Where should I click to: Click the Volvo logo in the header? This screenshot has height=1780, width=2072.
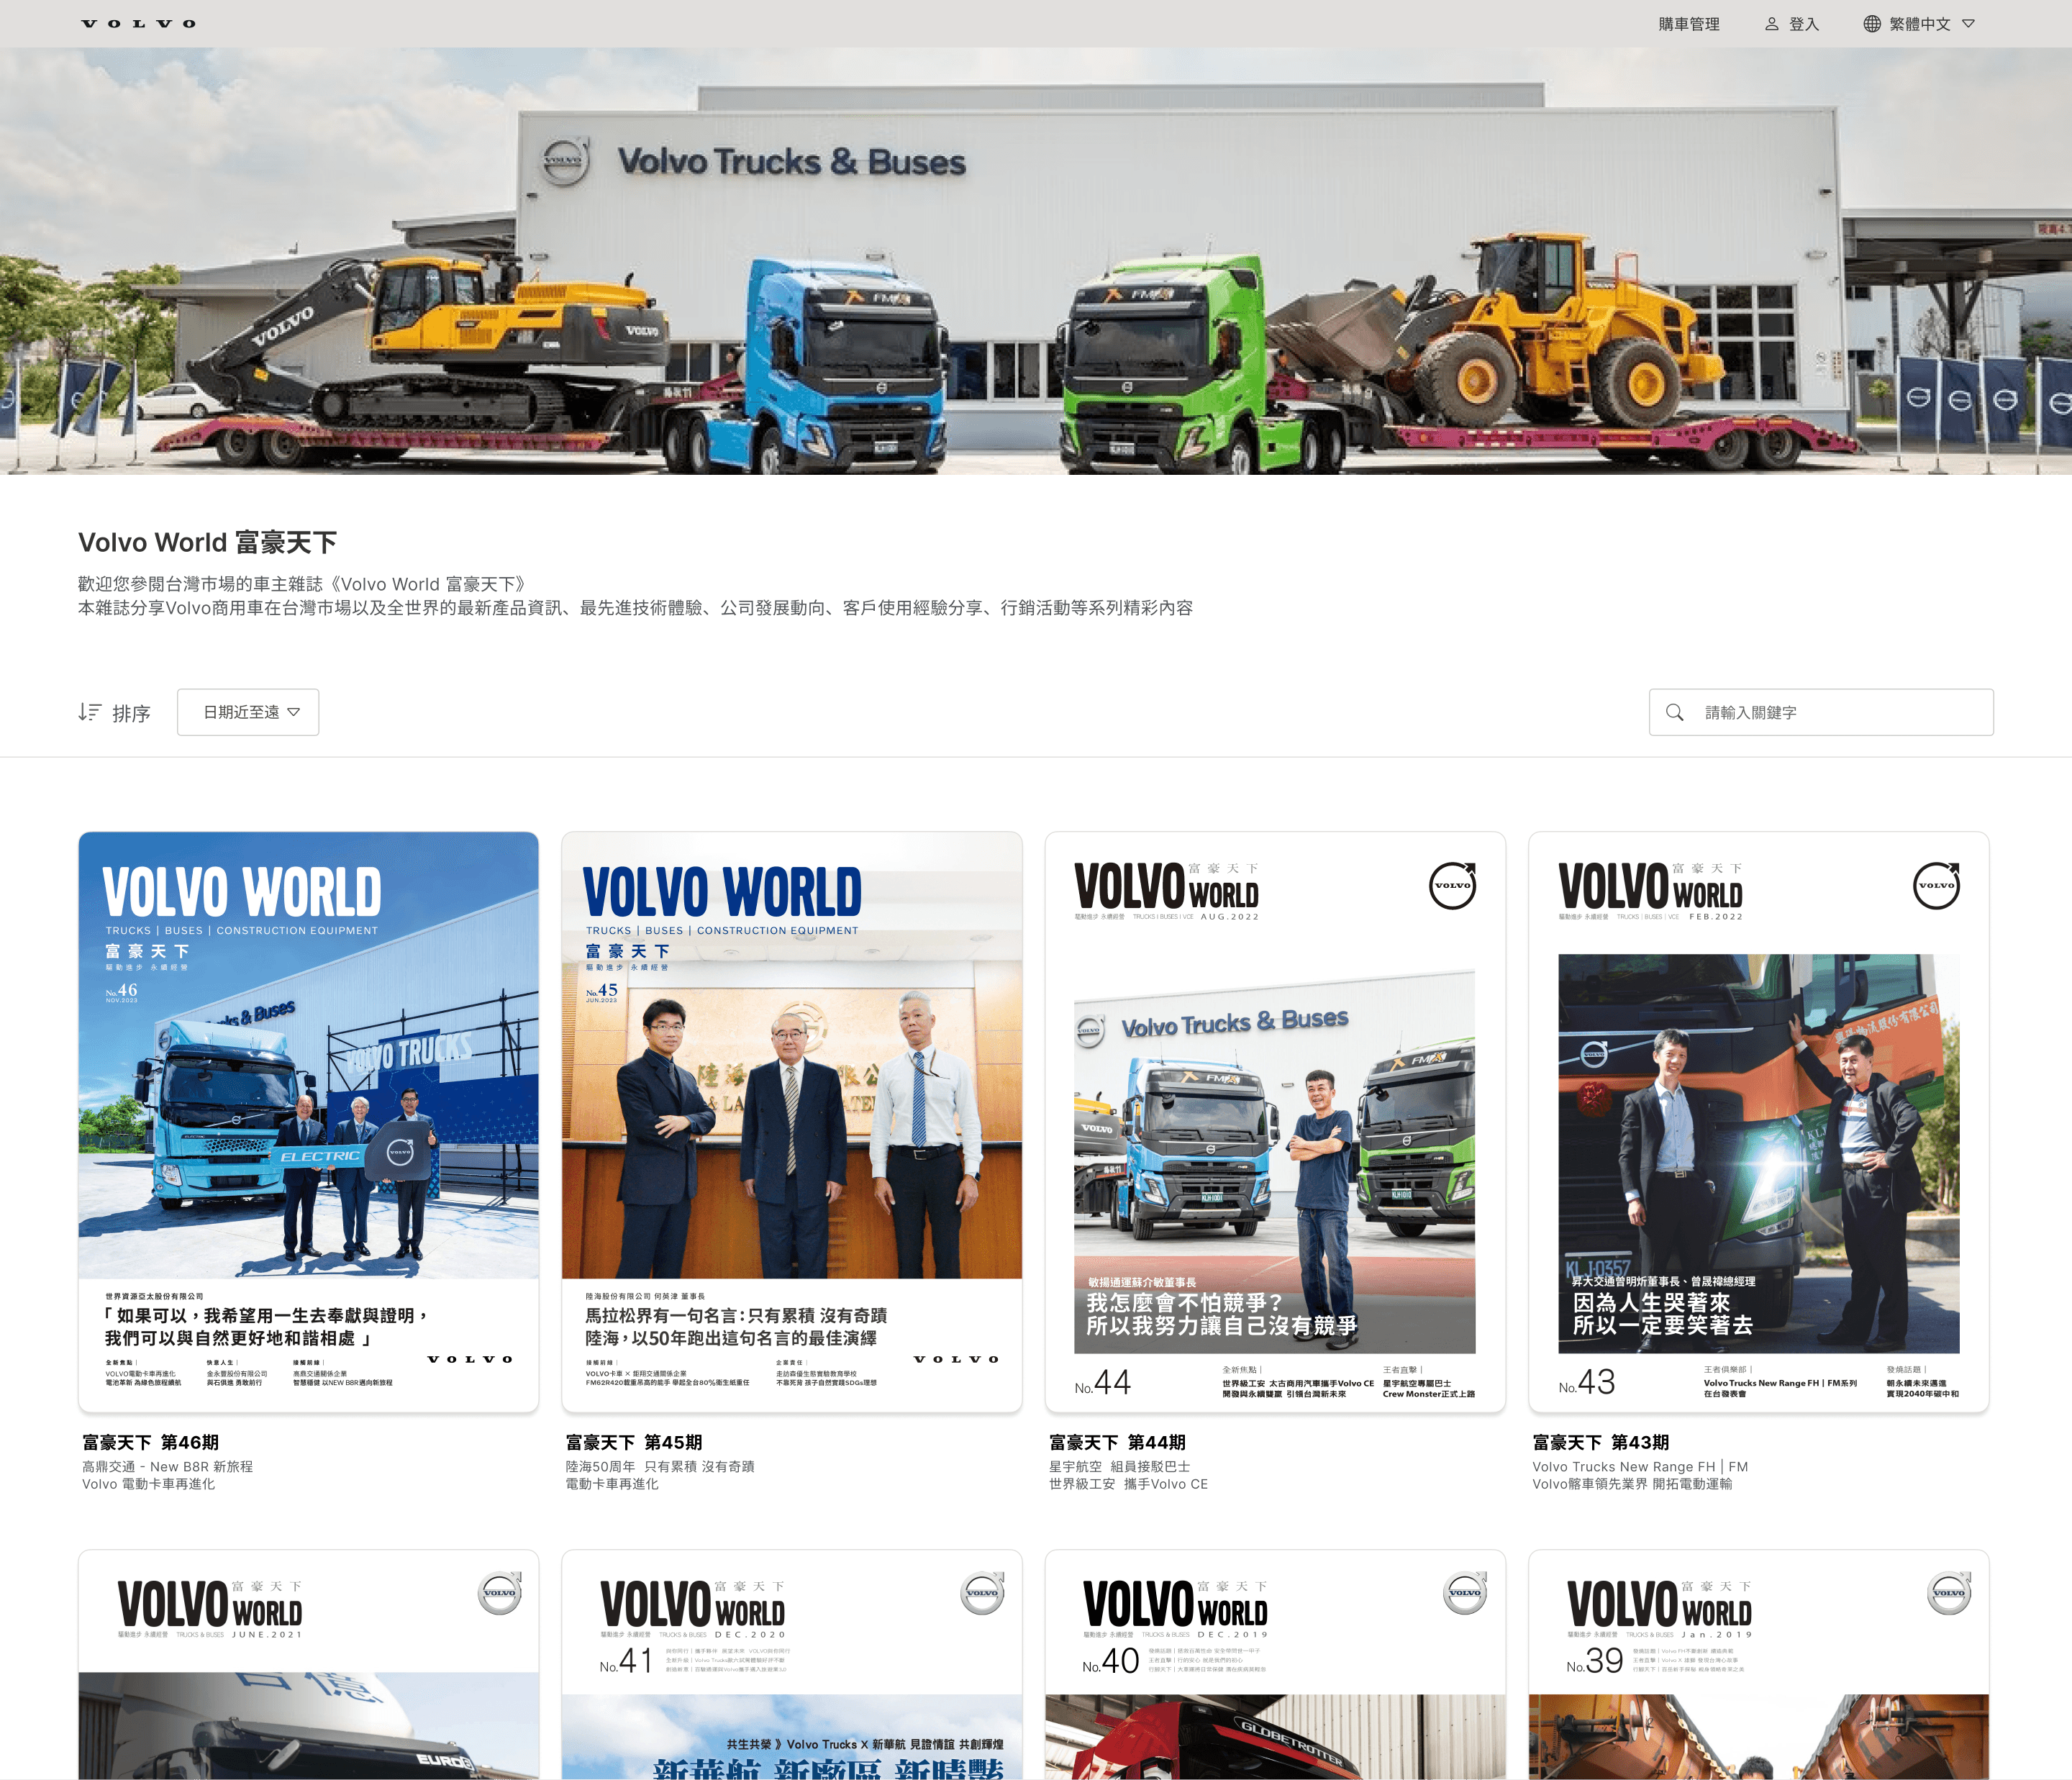(x=138, y=24)
